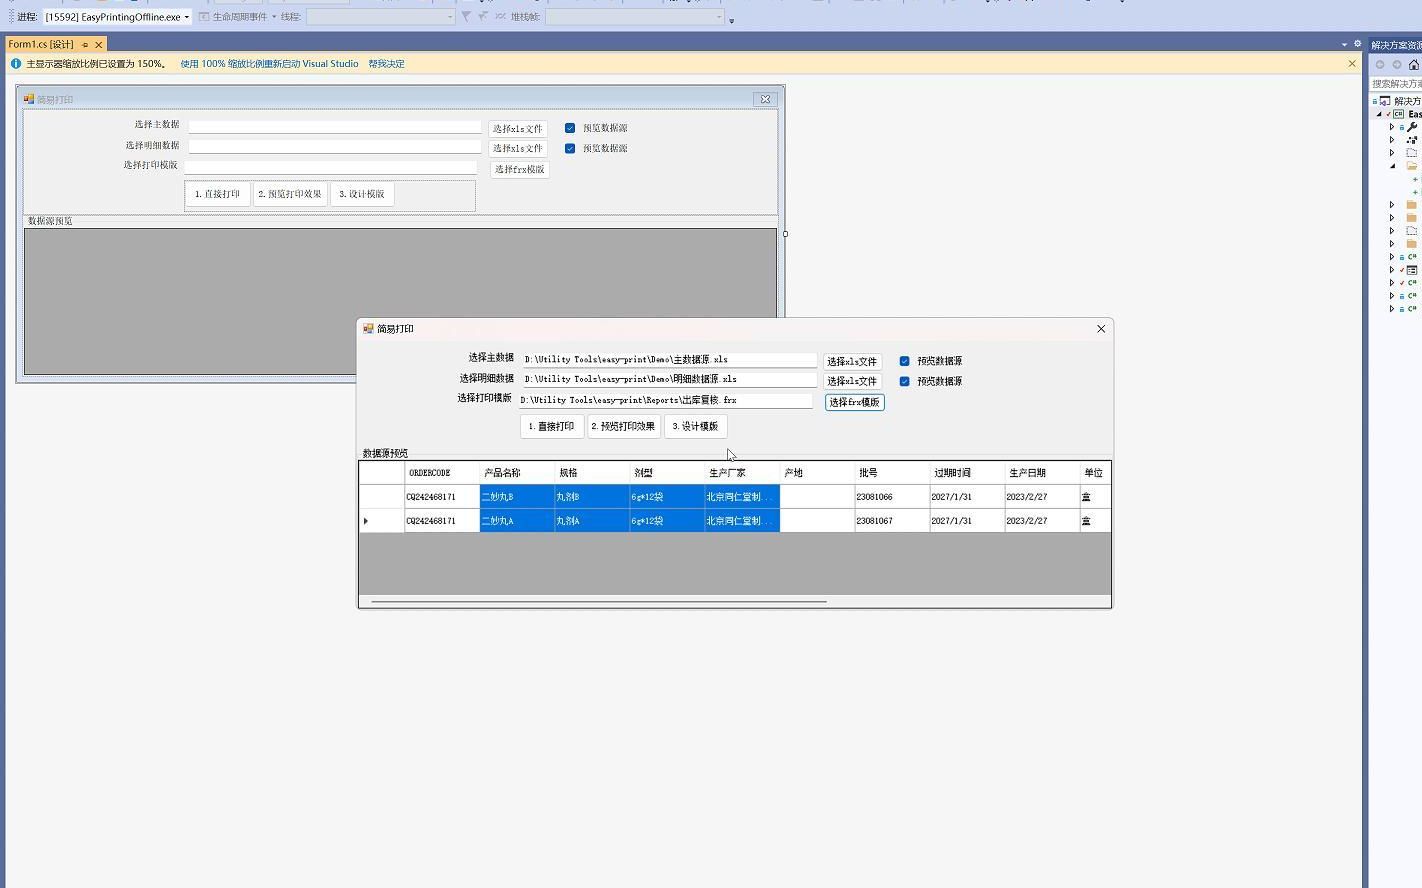
Task: Select the 选择frx模版 button on designer form
Action: pos(520,170)
